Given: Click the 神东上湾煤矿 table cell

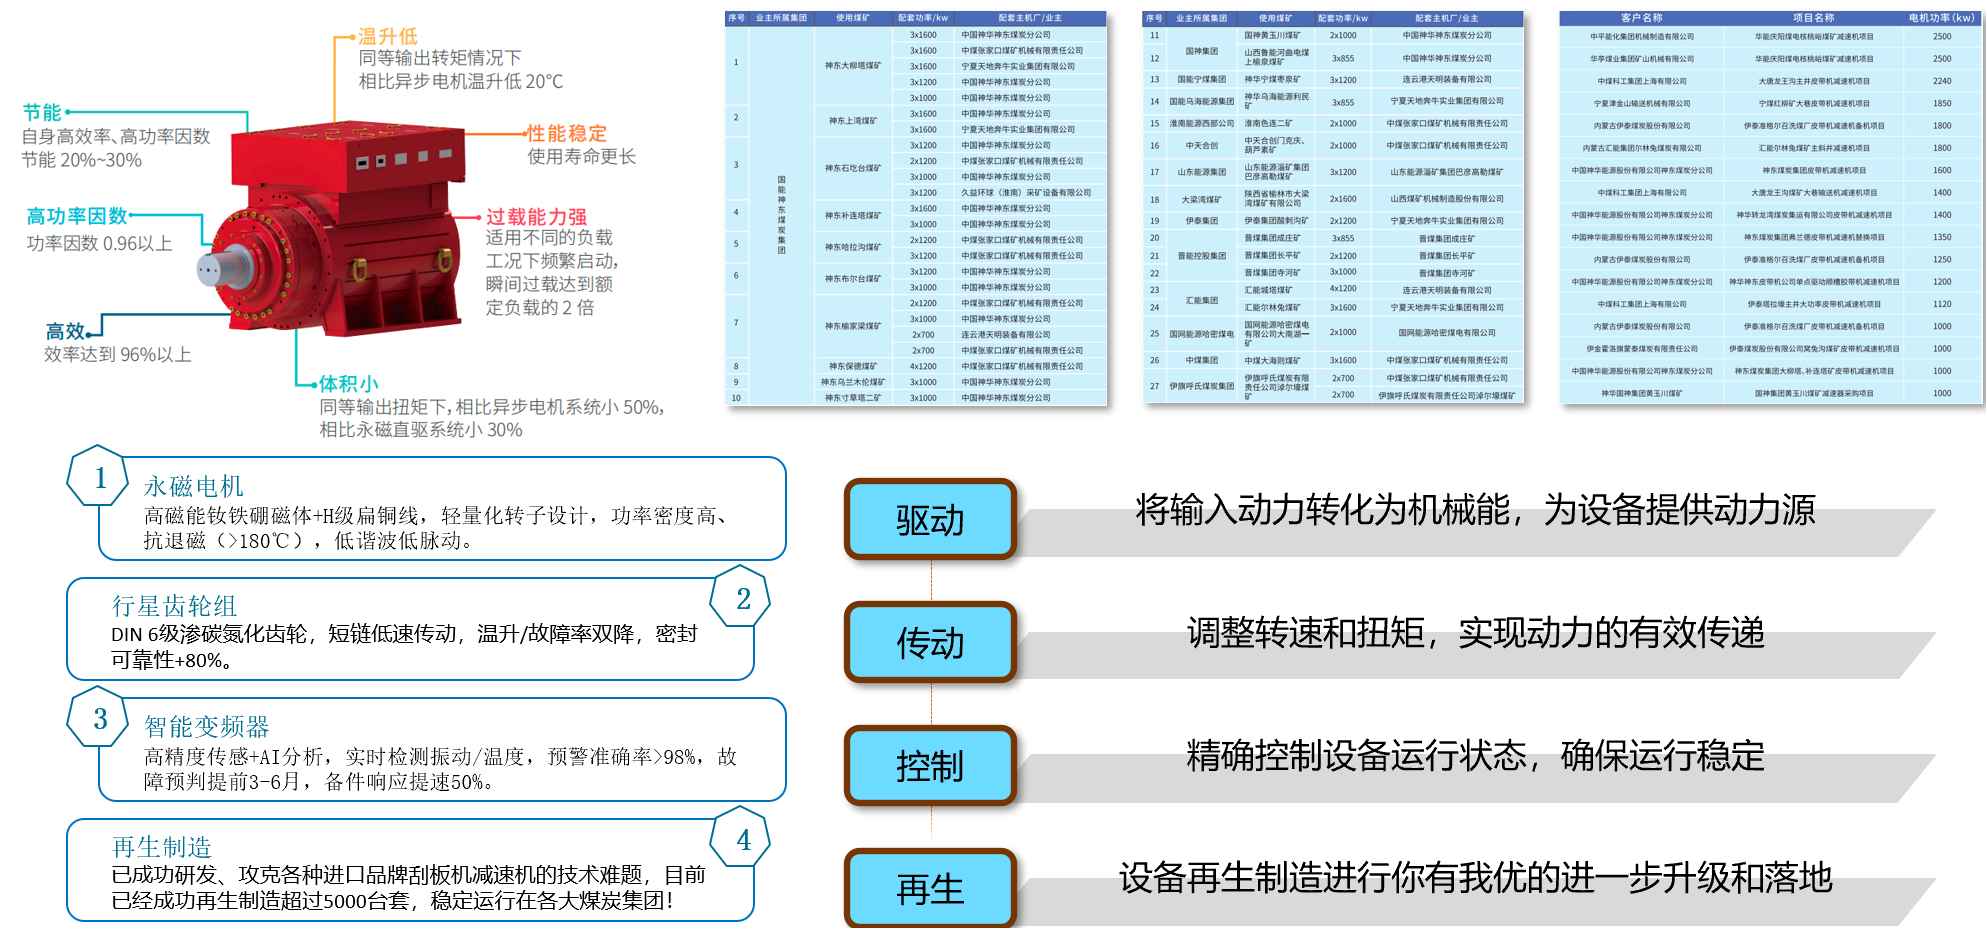Looking at the screenshot, I should point(853,121).
